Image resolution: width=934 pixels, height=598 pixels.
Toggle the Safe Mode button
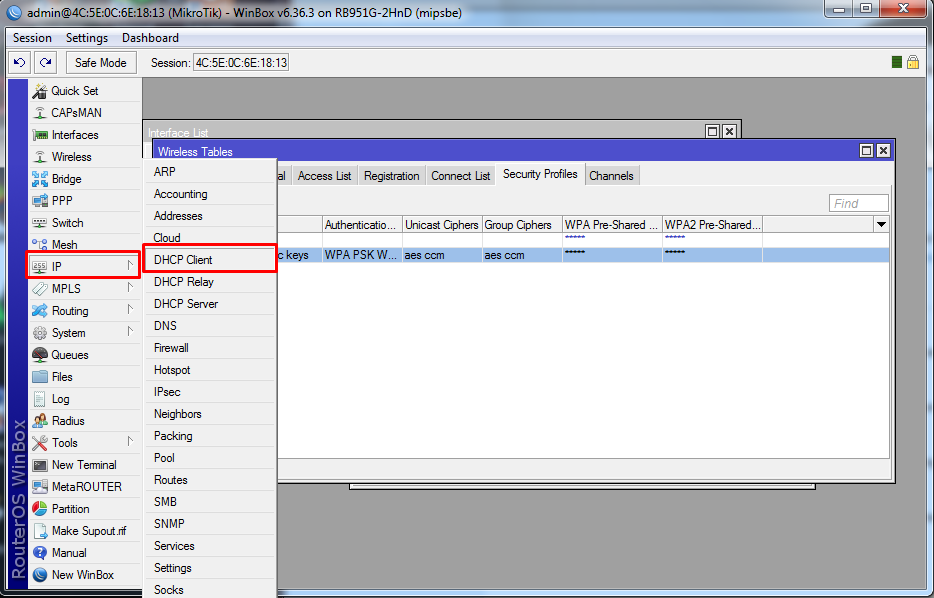coord(101,63)
